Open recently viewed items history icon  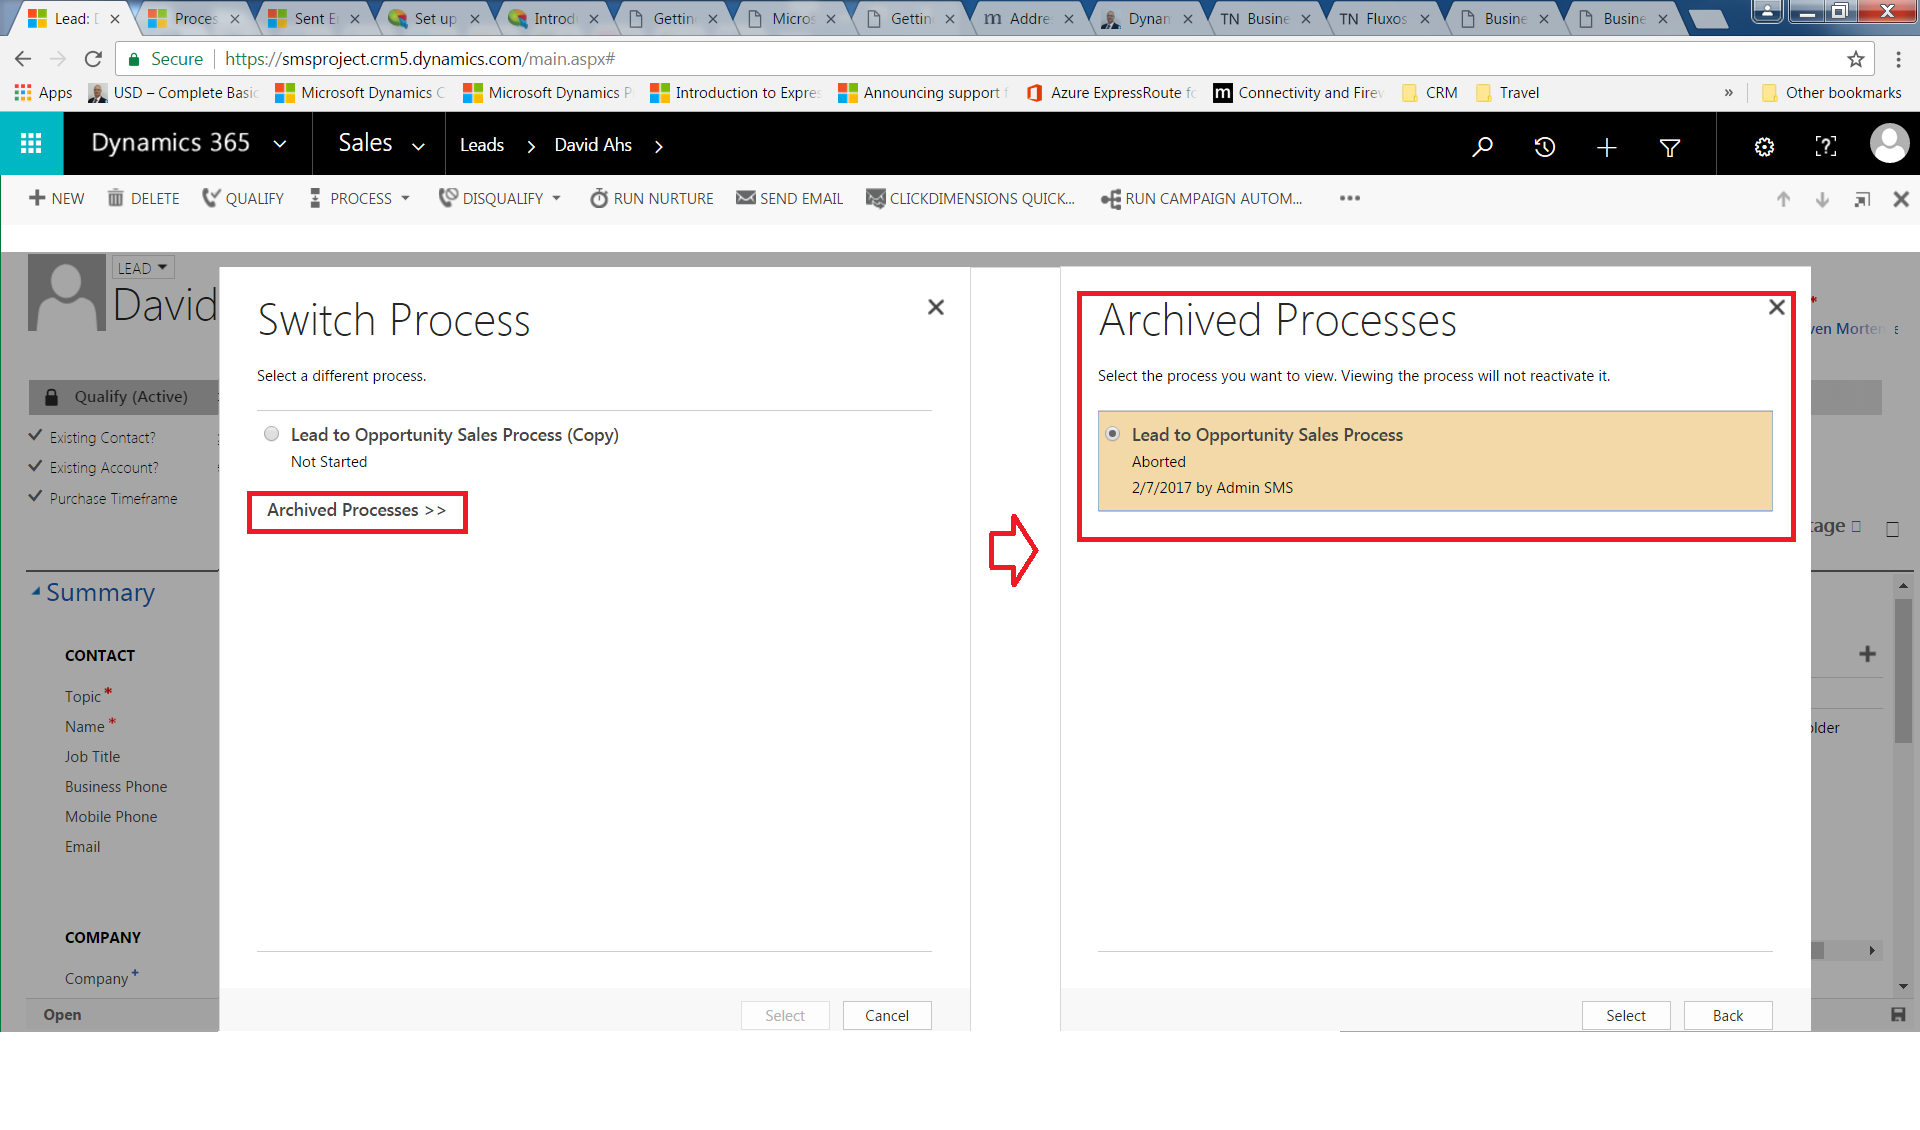pyautogui.click(x=1544, y=147)
